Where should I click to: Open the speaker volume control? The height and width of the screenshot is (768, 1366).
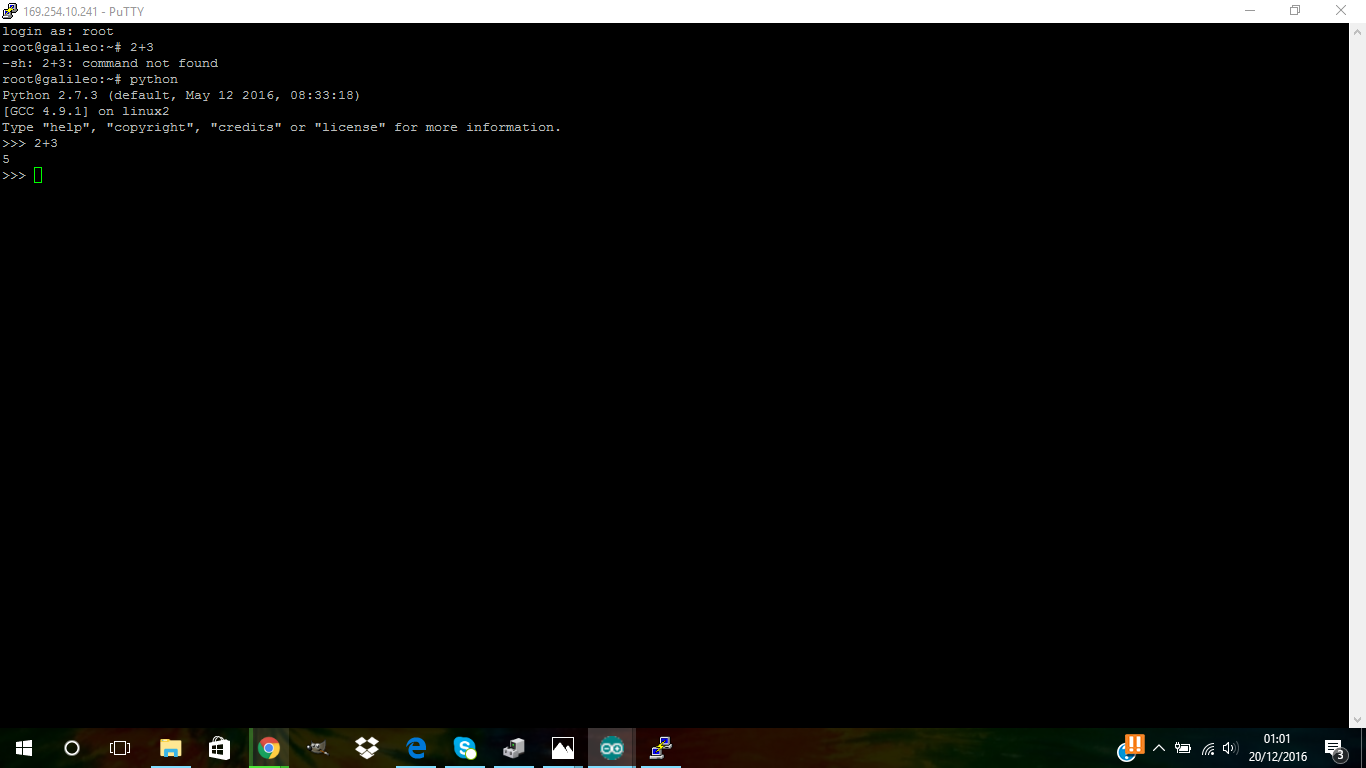pyautogui.click(x=1230, y=748)
